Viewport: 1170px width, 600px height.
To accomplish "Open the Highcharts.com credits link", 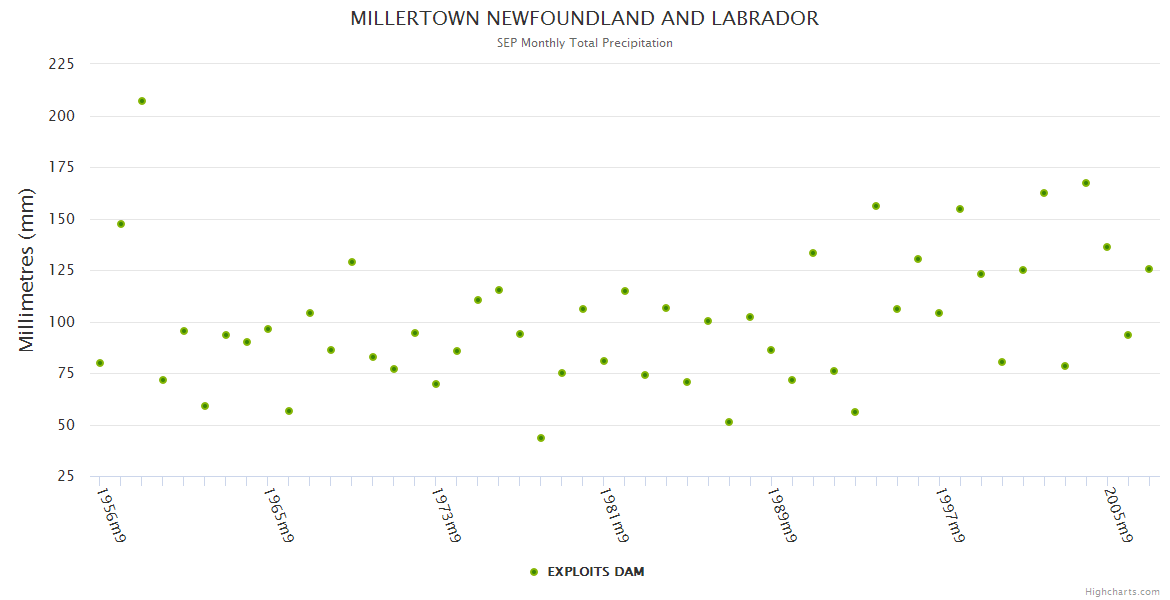I will 1122,591.
